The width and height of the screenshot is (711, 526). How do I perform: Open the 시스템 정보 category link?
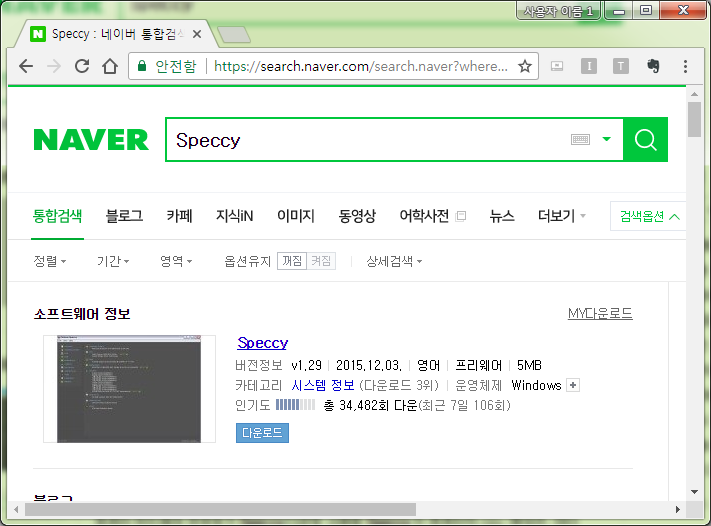[323, 385]
